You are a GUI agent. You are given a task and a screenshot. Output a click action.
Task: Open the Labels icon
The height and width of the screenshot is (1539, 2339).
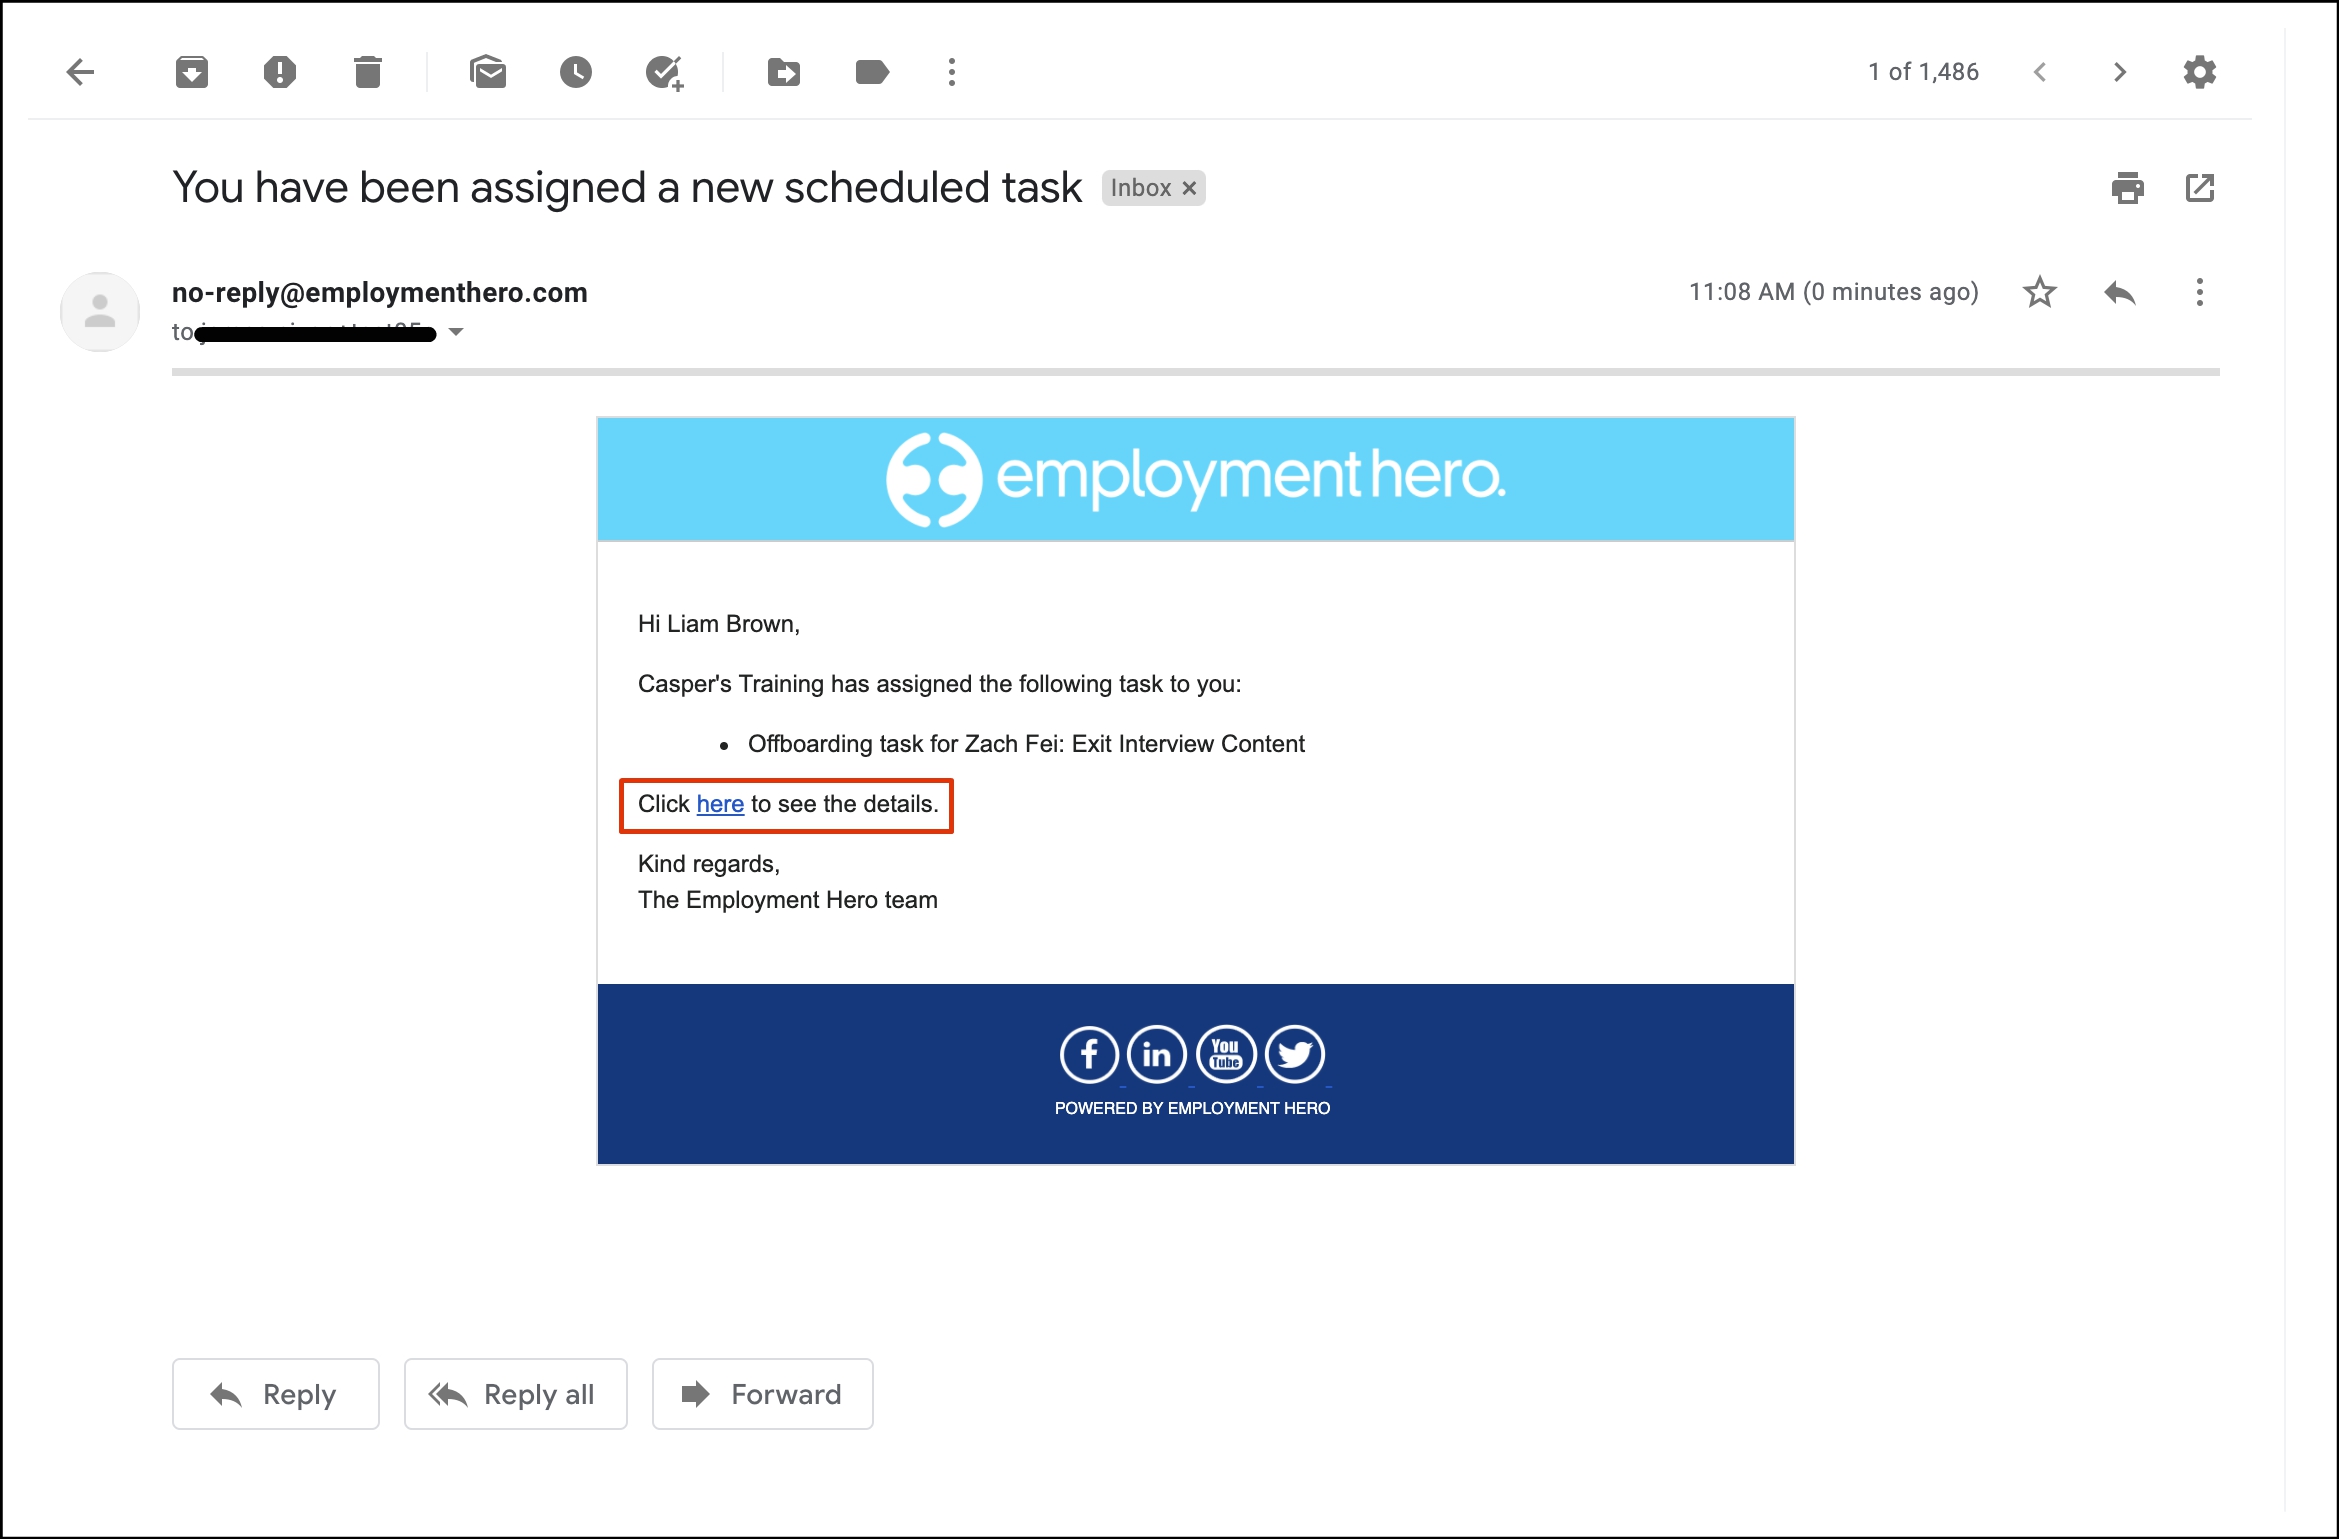872,72
